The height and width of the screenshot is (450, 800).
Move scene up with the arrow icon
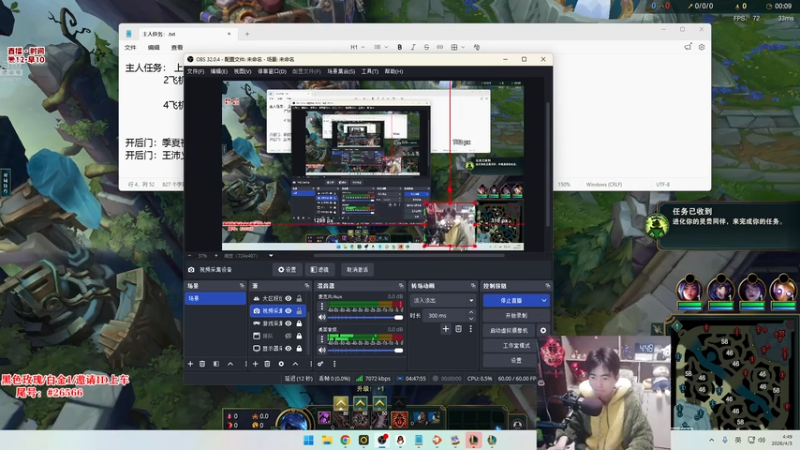[x=230, y=364]
